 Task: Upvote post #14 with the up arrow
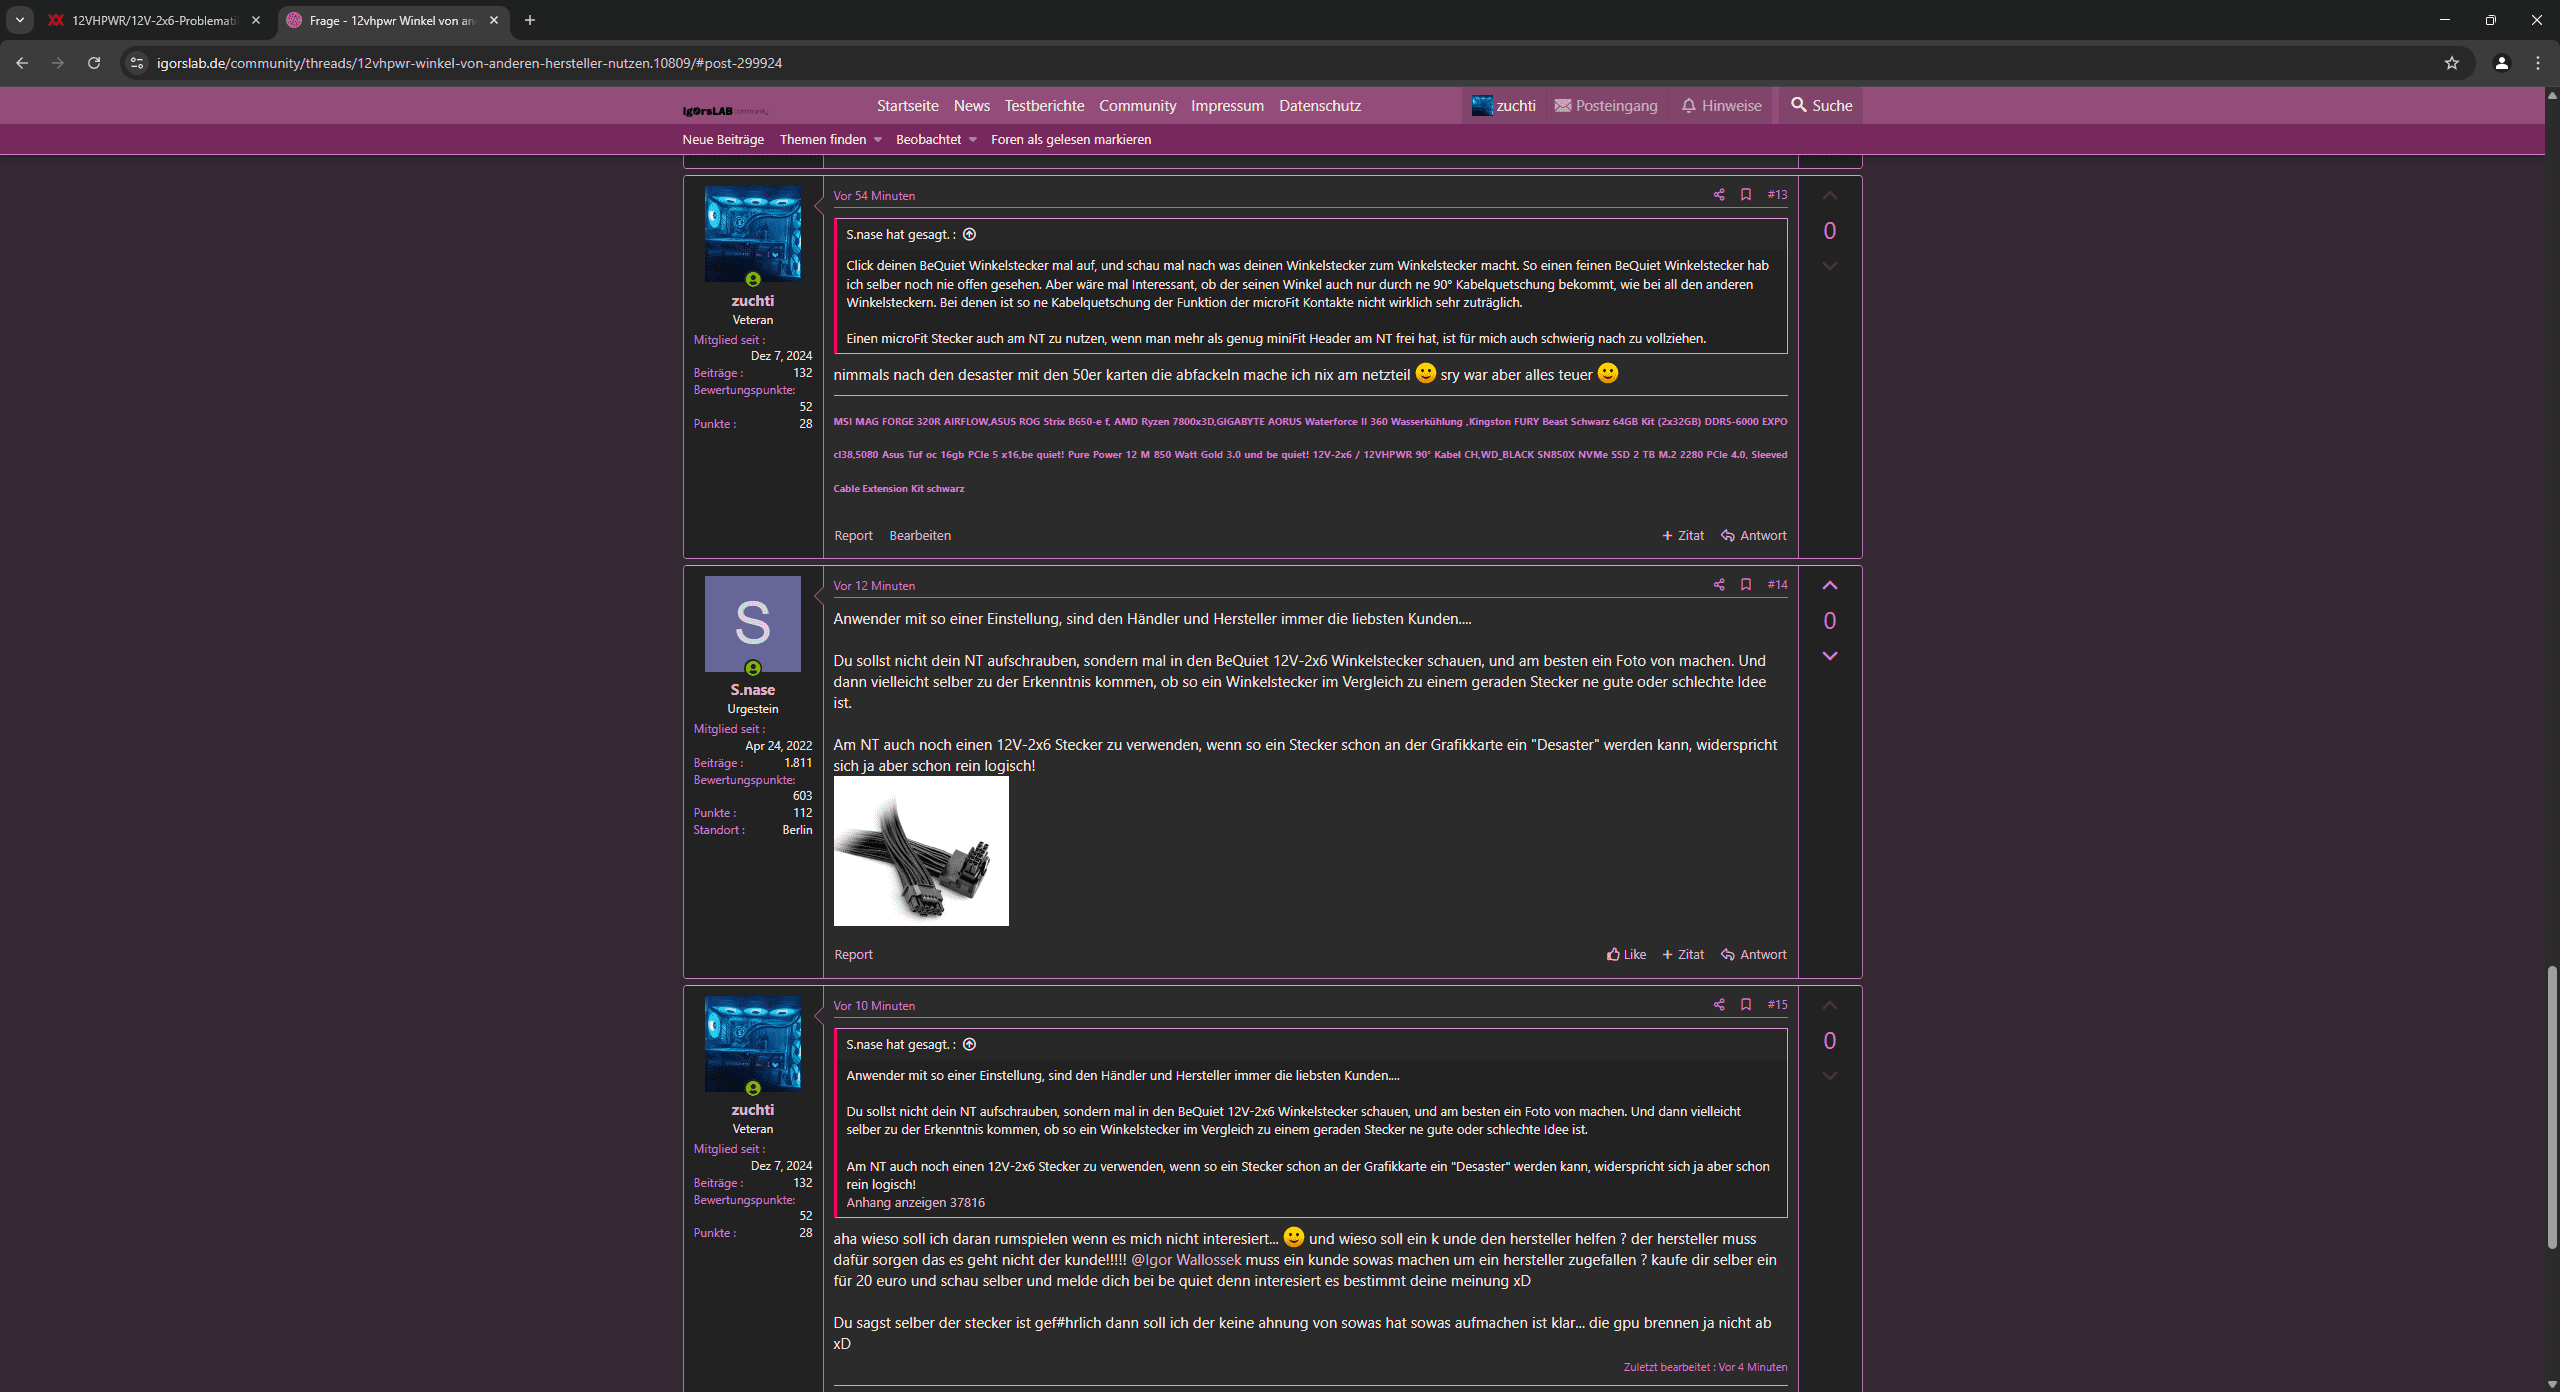[x=1829, y=586]
